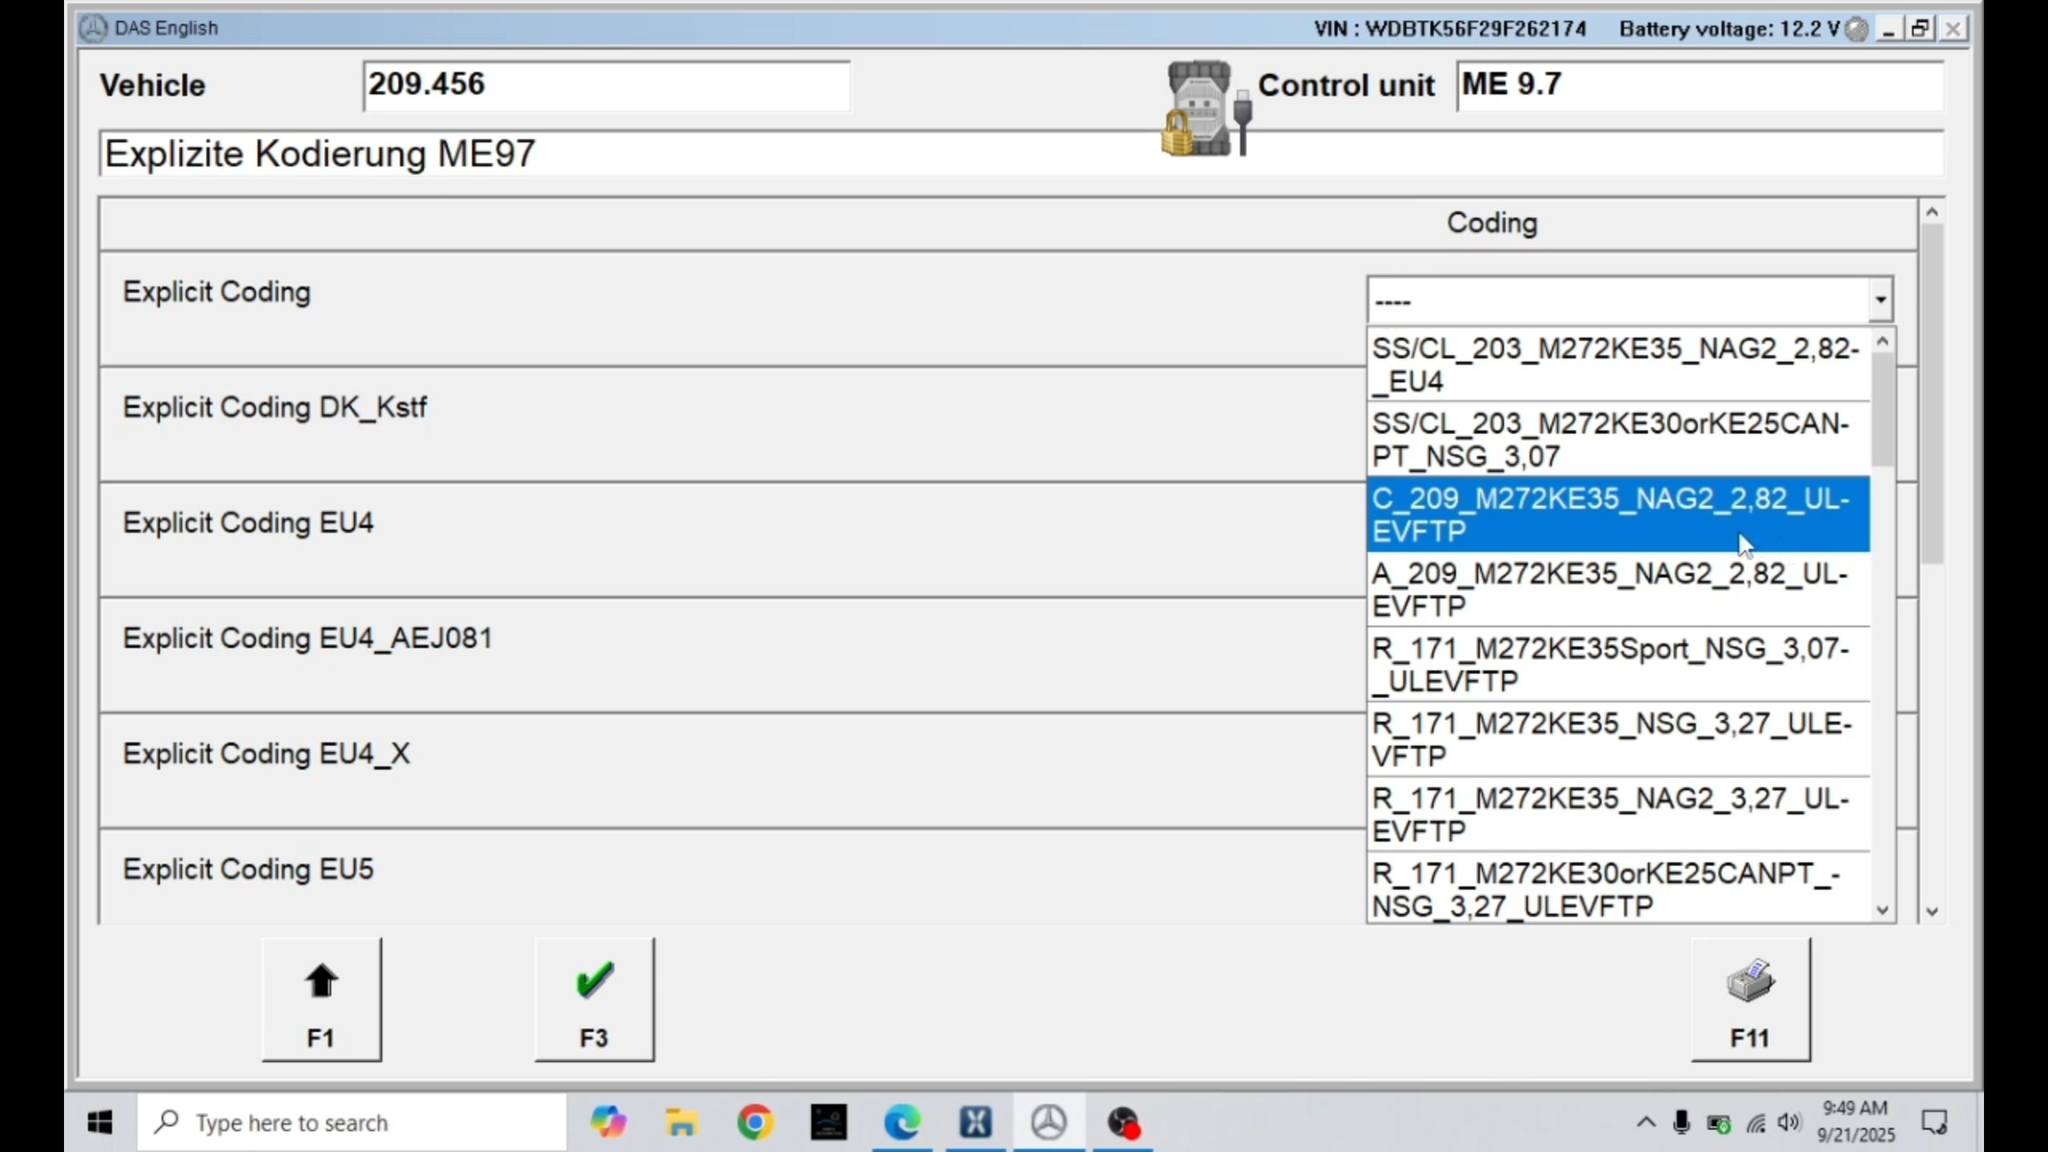
Task: Click the Control unit field ME 9.7
Action: (x=1700, y=85)
